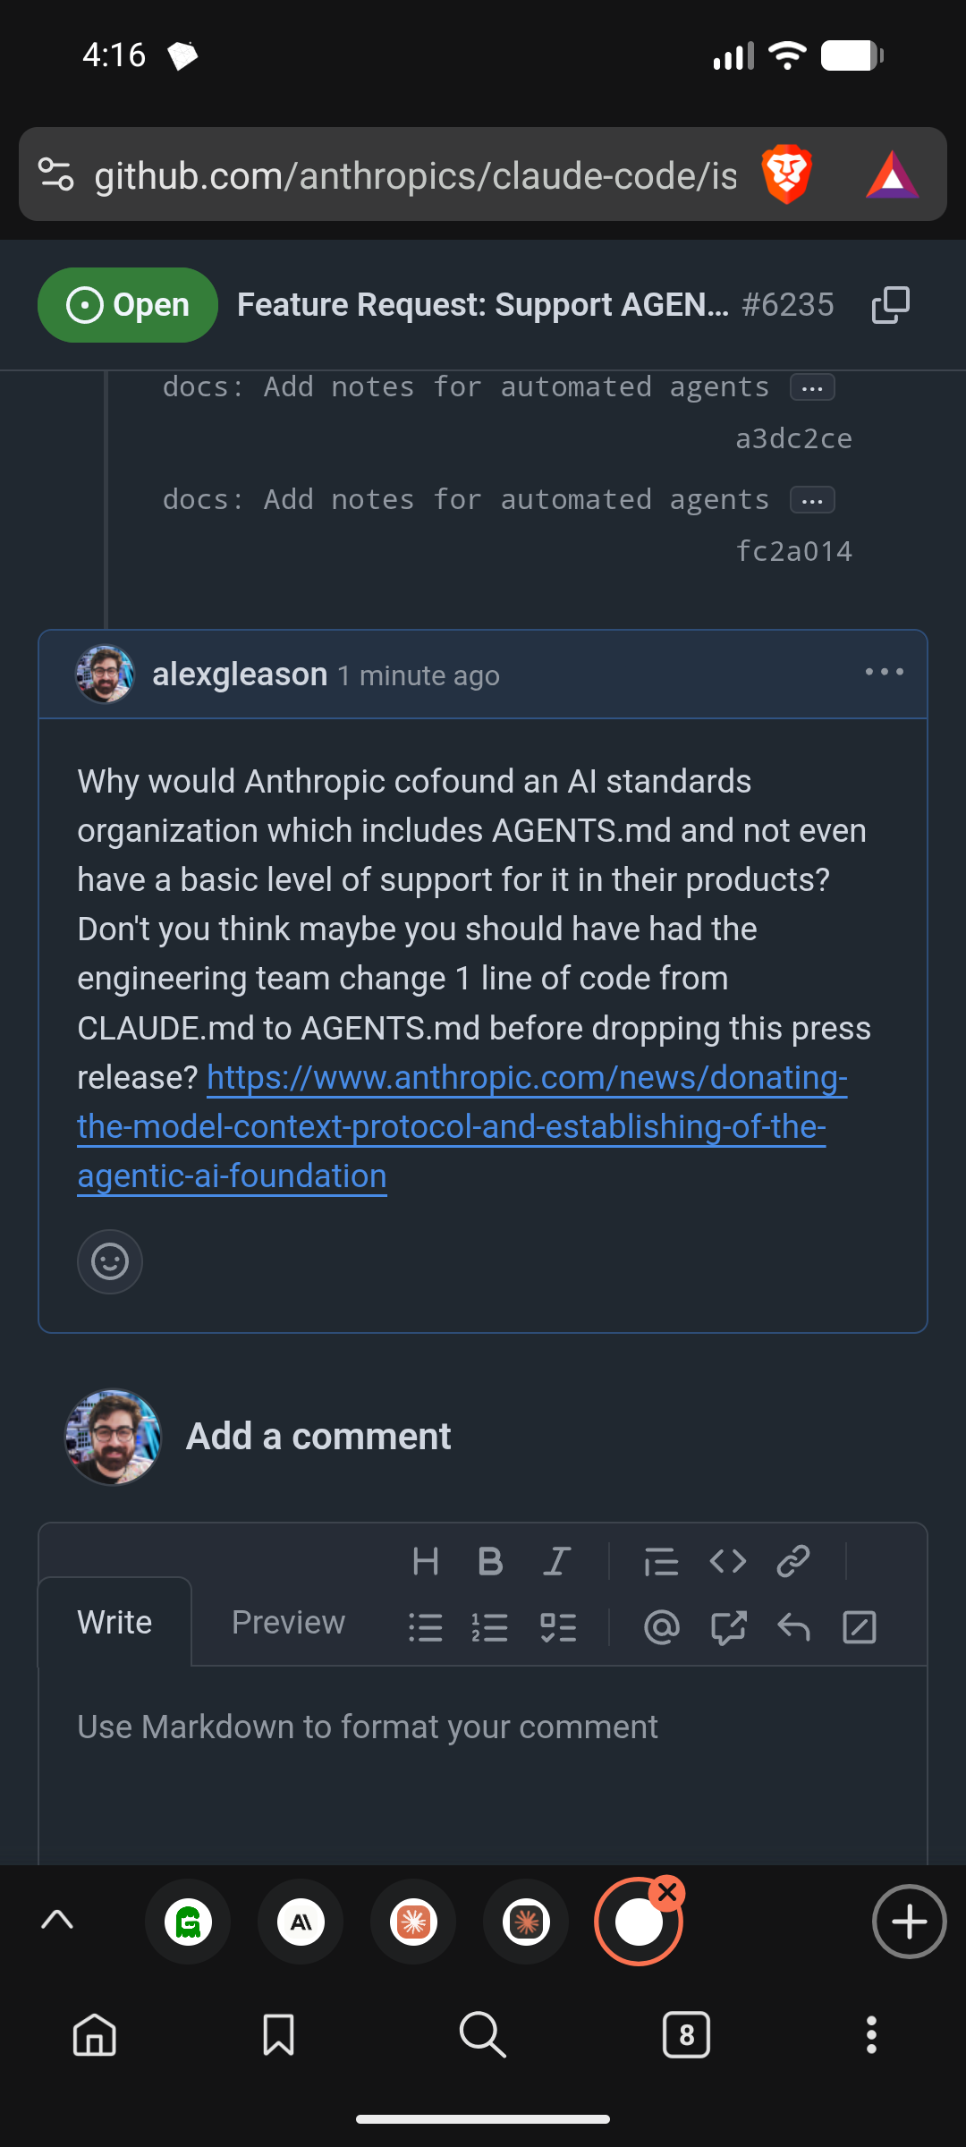This screenshot has width=966, height=2147.
Task: Insert a code block with the code icon
Action: [x=728, y=1561]
